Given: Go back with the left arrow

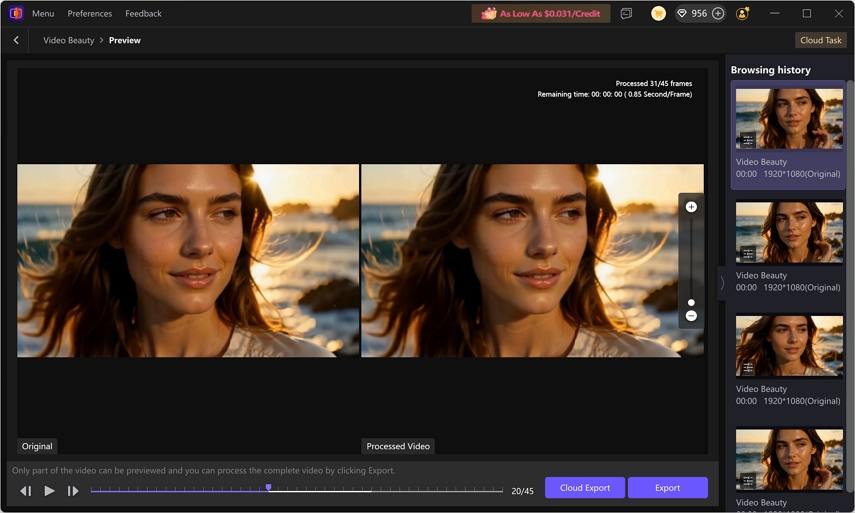Looking at the screenshot, I should click(16, 40).
